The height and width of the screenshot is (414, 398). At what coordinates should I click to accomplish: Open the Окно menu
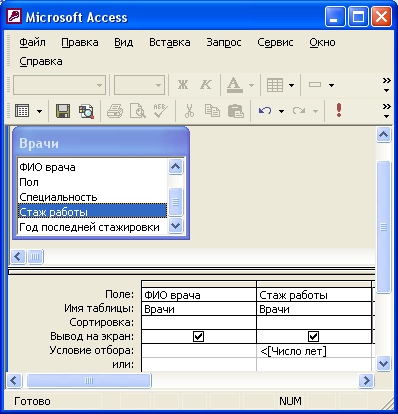point(322,42)
